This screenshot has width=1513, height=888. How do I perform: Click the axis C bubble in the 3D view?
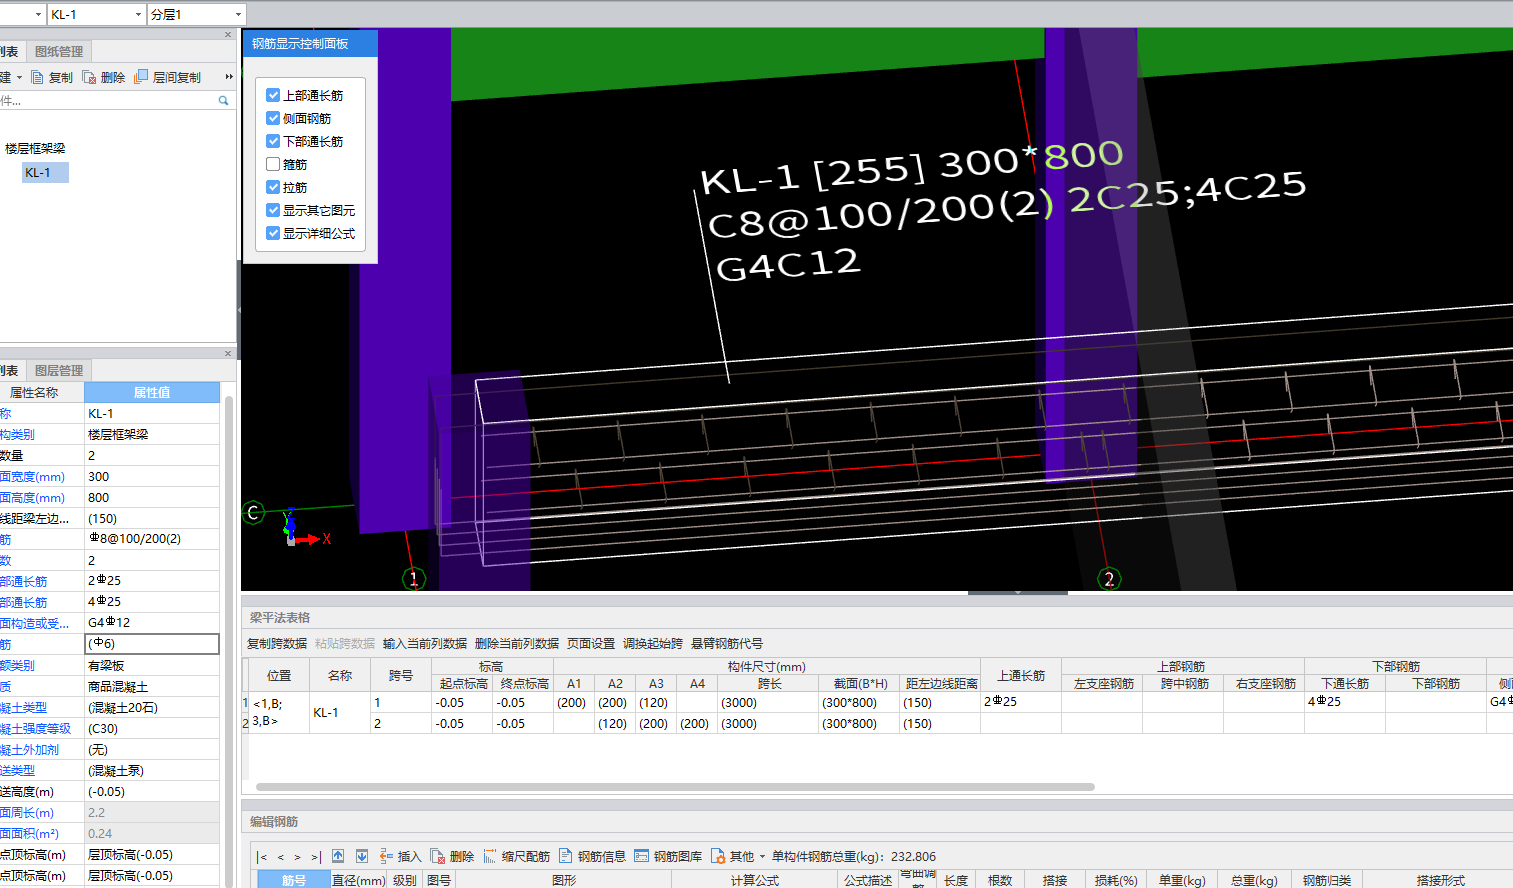(254, 513)
